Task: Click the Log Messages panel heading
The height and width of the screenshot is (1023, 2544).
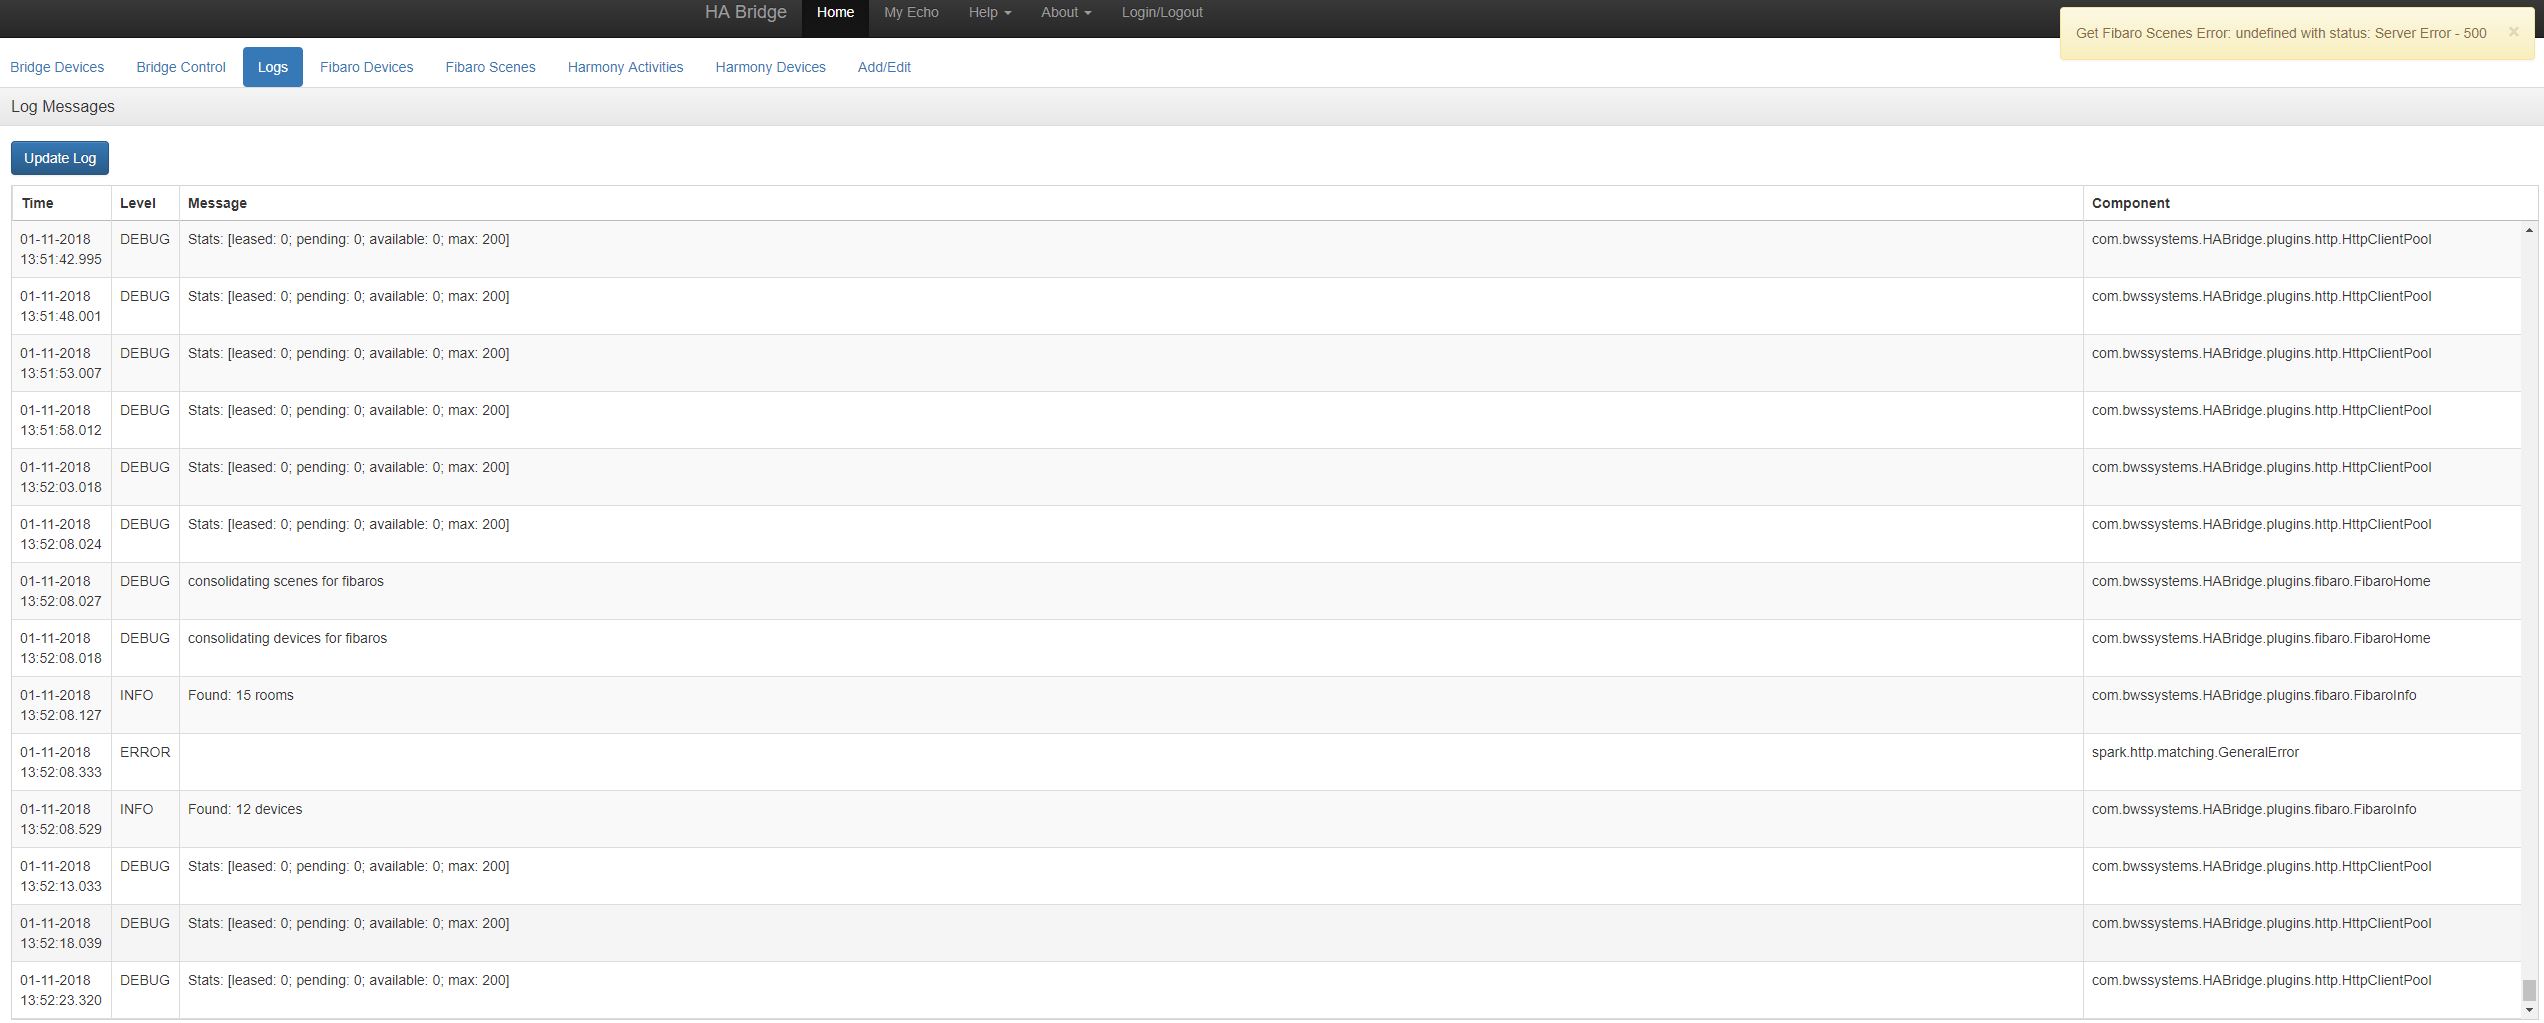Action: click(63, 107)
